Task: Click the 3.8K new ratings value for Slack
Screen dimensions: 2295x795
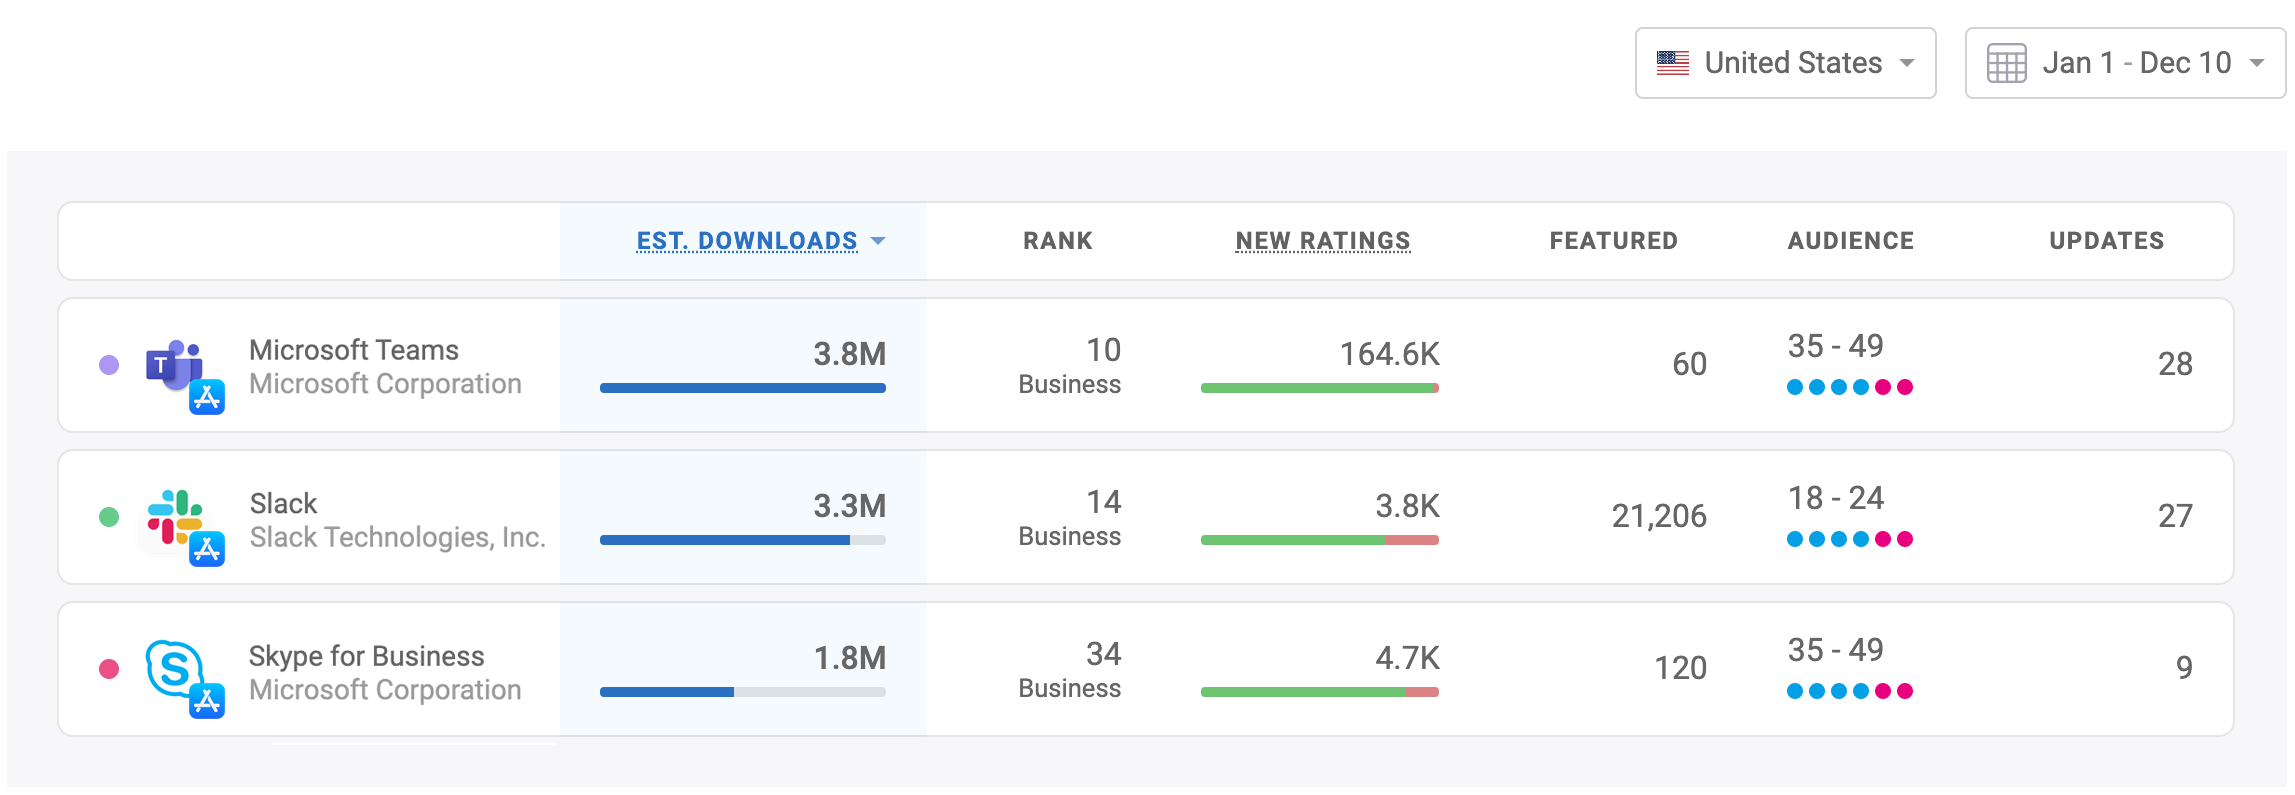Action: [1408, 506]
